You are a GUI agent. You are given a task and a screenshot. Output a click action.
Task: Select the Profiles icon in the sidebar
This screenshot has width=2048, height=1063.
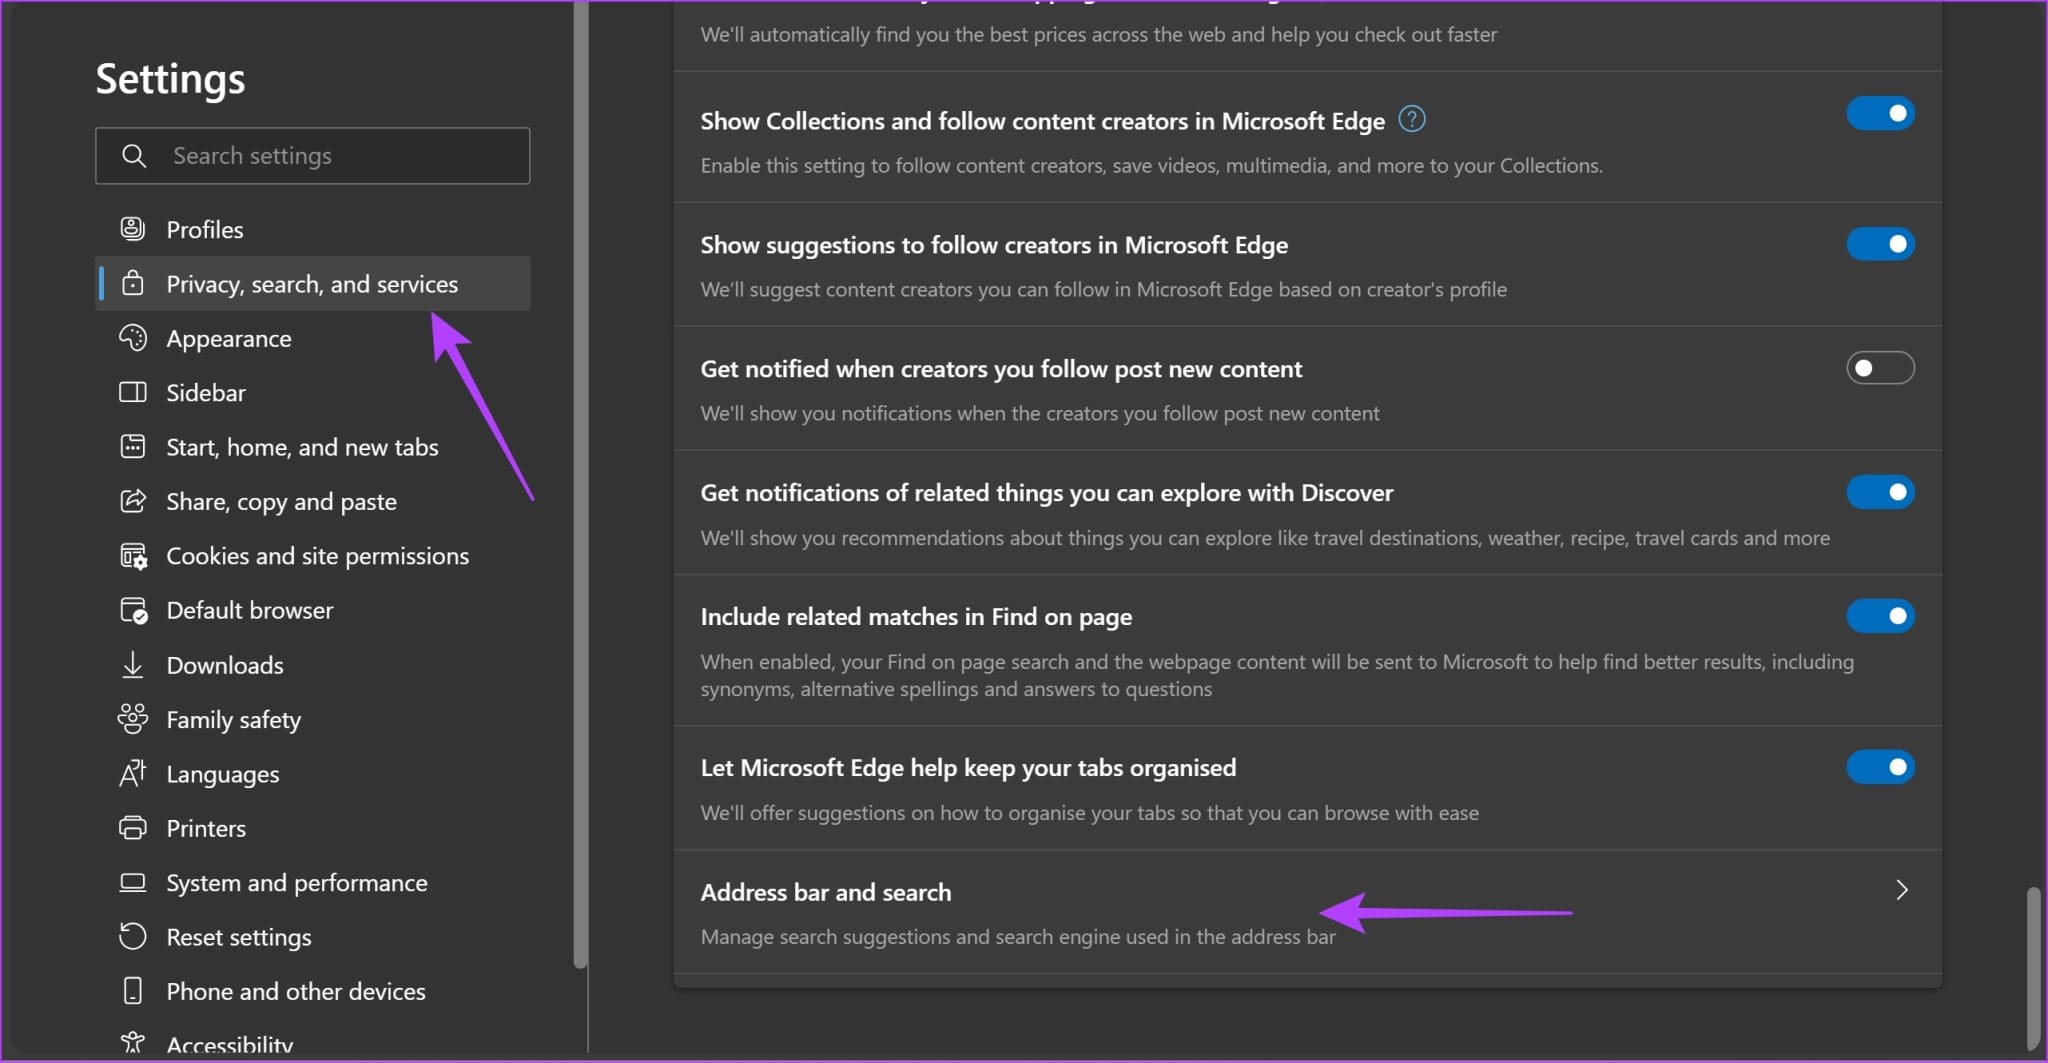[x=134, y=228]
